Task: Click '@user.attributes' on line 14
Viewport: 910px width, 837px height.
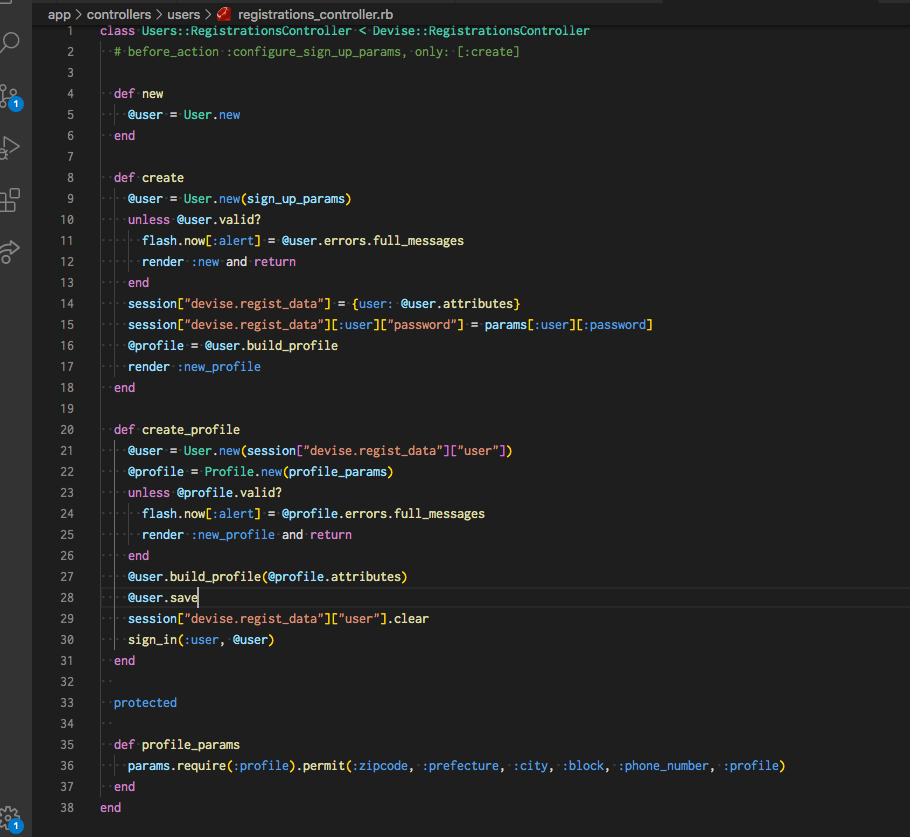Action: (x=457, y=304)
